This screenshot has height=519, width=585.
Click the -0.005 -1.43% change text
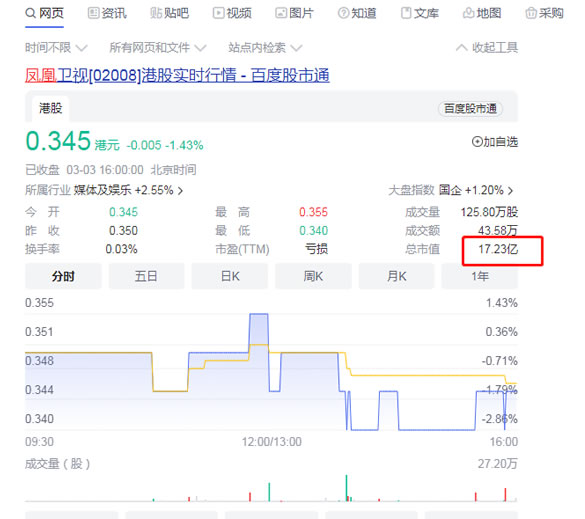[165, 145]
